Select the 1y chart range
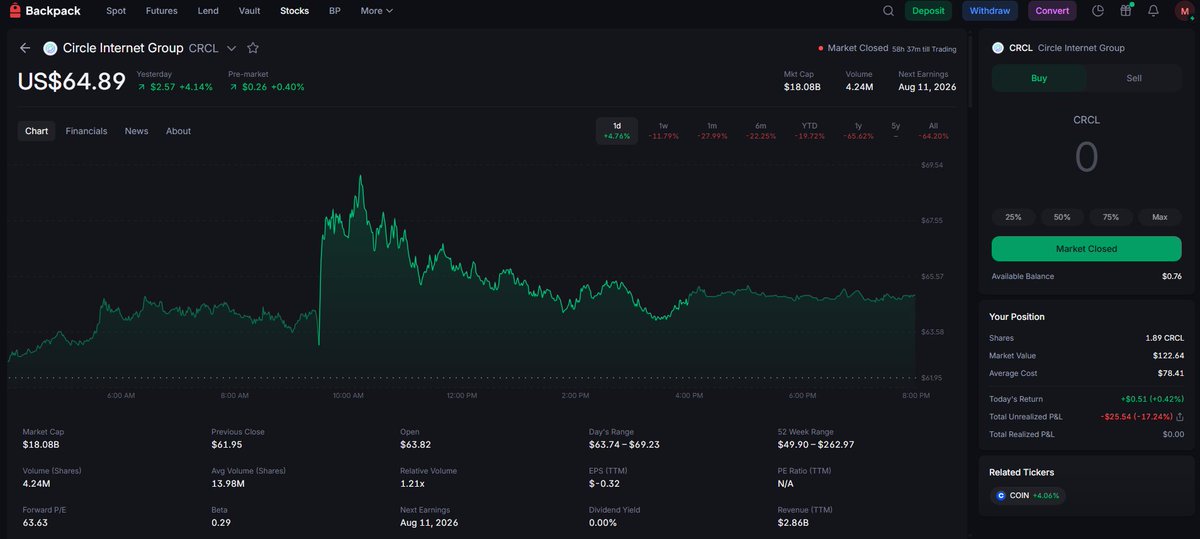The height and width of the screenshot is (539, 1200). coord(858,131)
